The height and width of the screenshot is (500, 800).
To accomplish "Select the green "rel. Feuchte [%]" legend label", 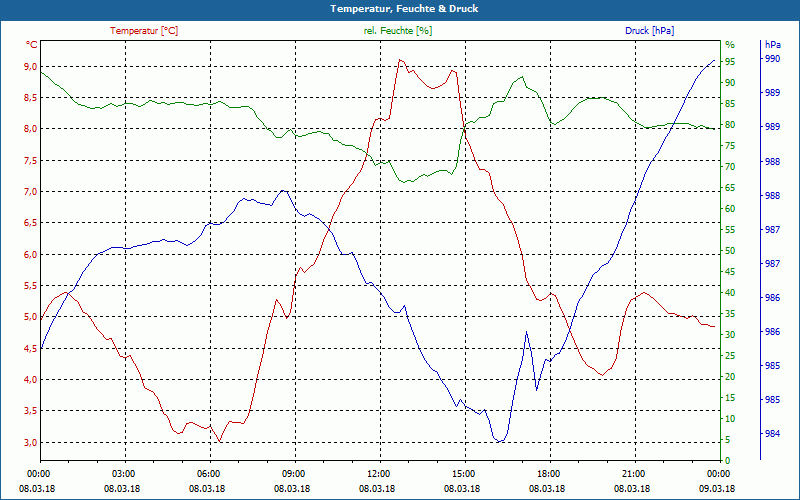I will click(x=398, y=31).
